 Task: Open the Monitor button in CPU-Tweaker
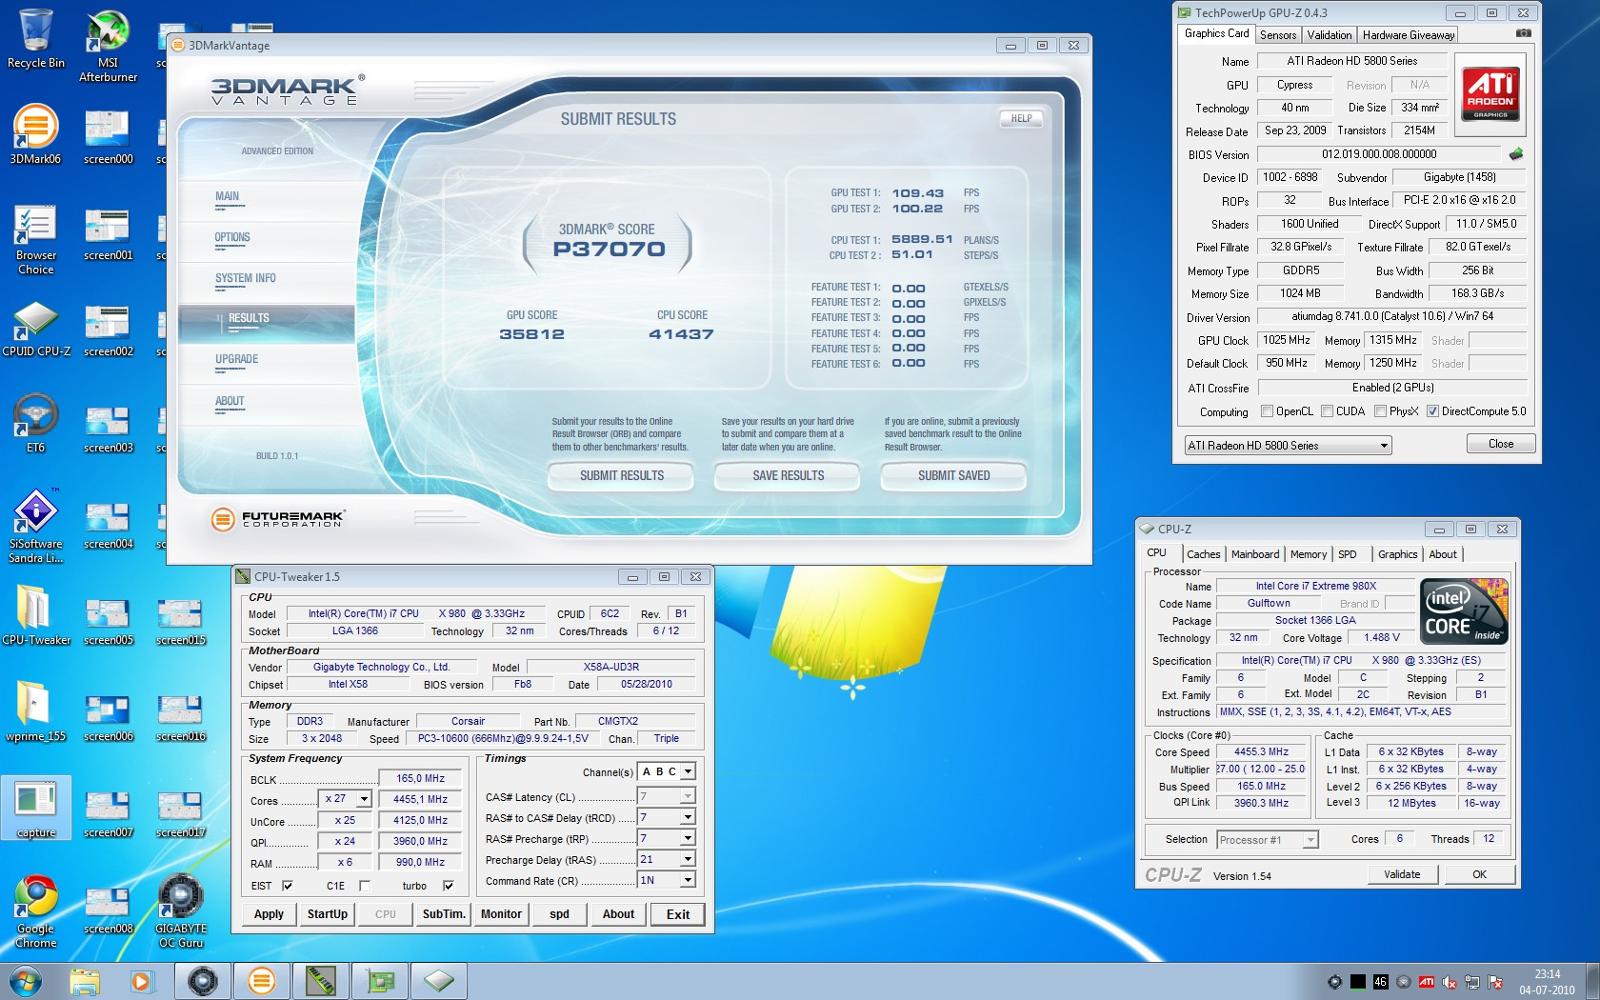pos(500,914)
